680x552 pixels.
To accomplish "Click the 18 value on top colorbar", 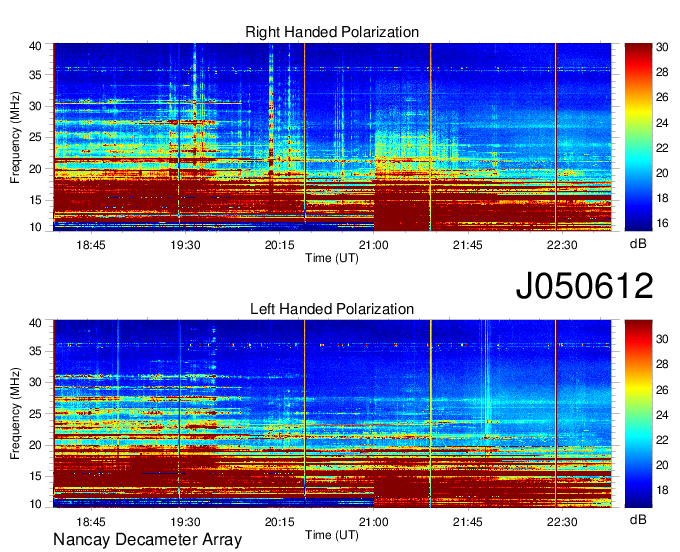I will tap(662, 199).
